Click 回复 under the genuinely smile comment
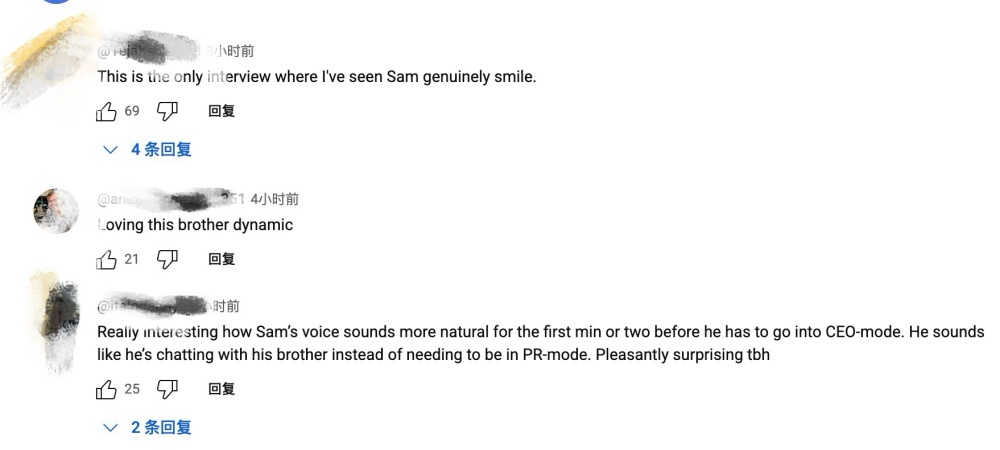The height and width of the screenshot is (450, 1000). coord(221,111)
